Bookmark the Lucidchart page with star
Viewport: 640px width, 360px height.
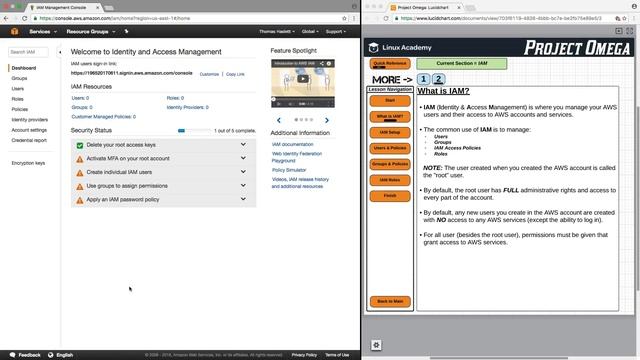[x=624, y=18]
